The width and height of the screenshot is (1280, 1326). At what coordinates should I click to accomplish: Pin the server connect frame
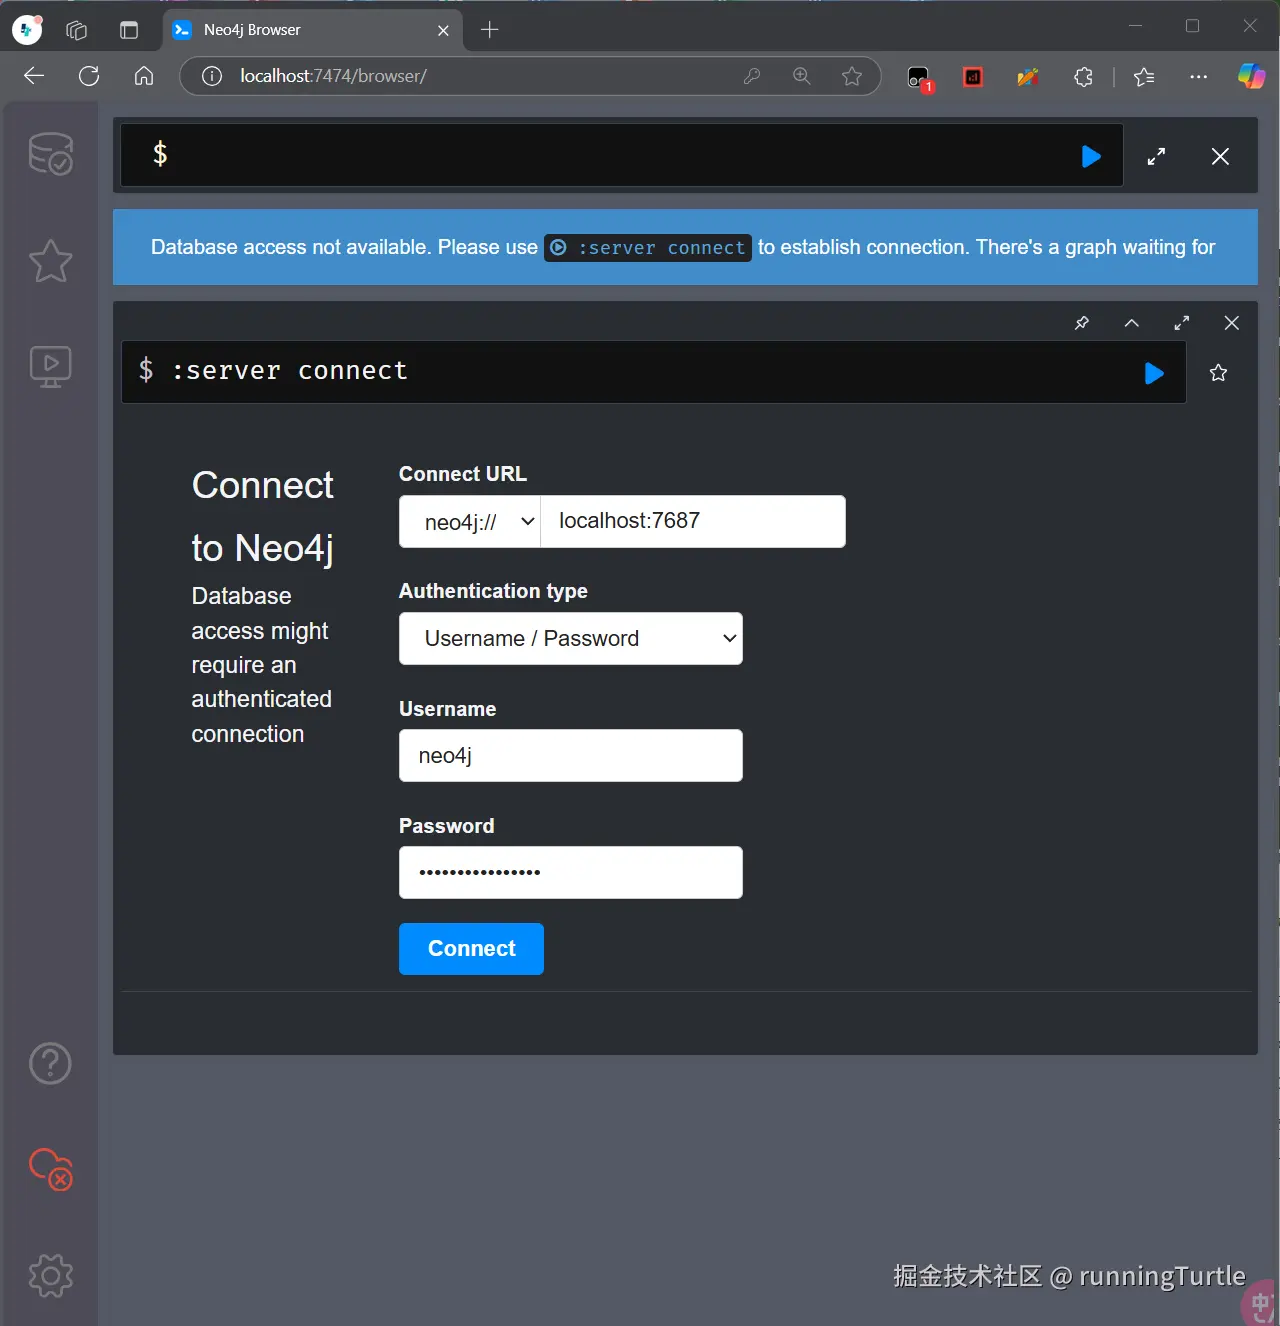1082,323
